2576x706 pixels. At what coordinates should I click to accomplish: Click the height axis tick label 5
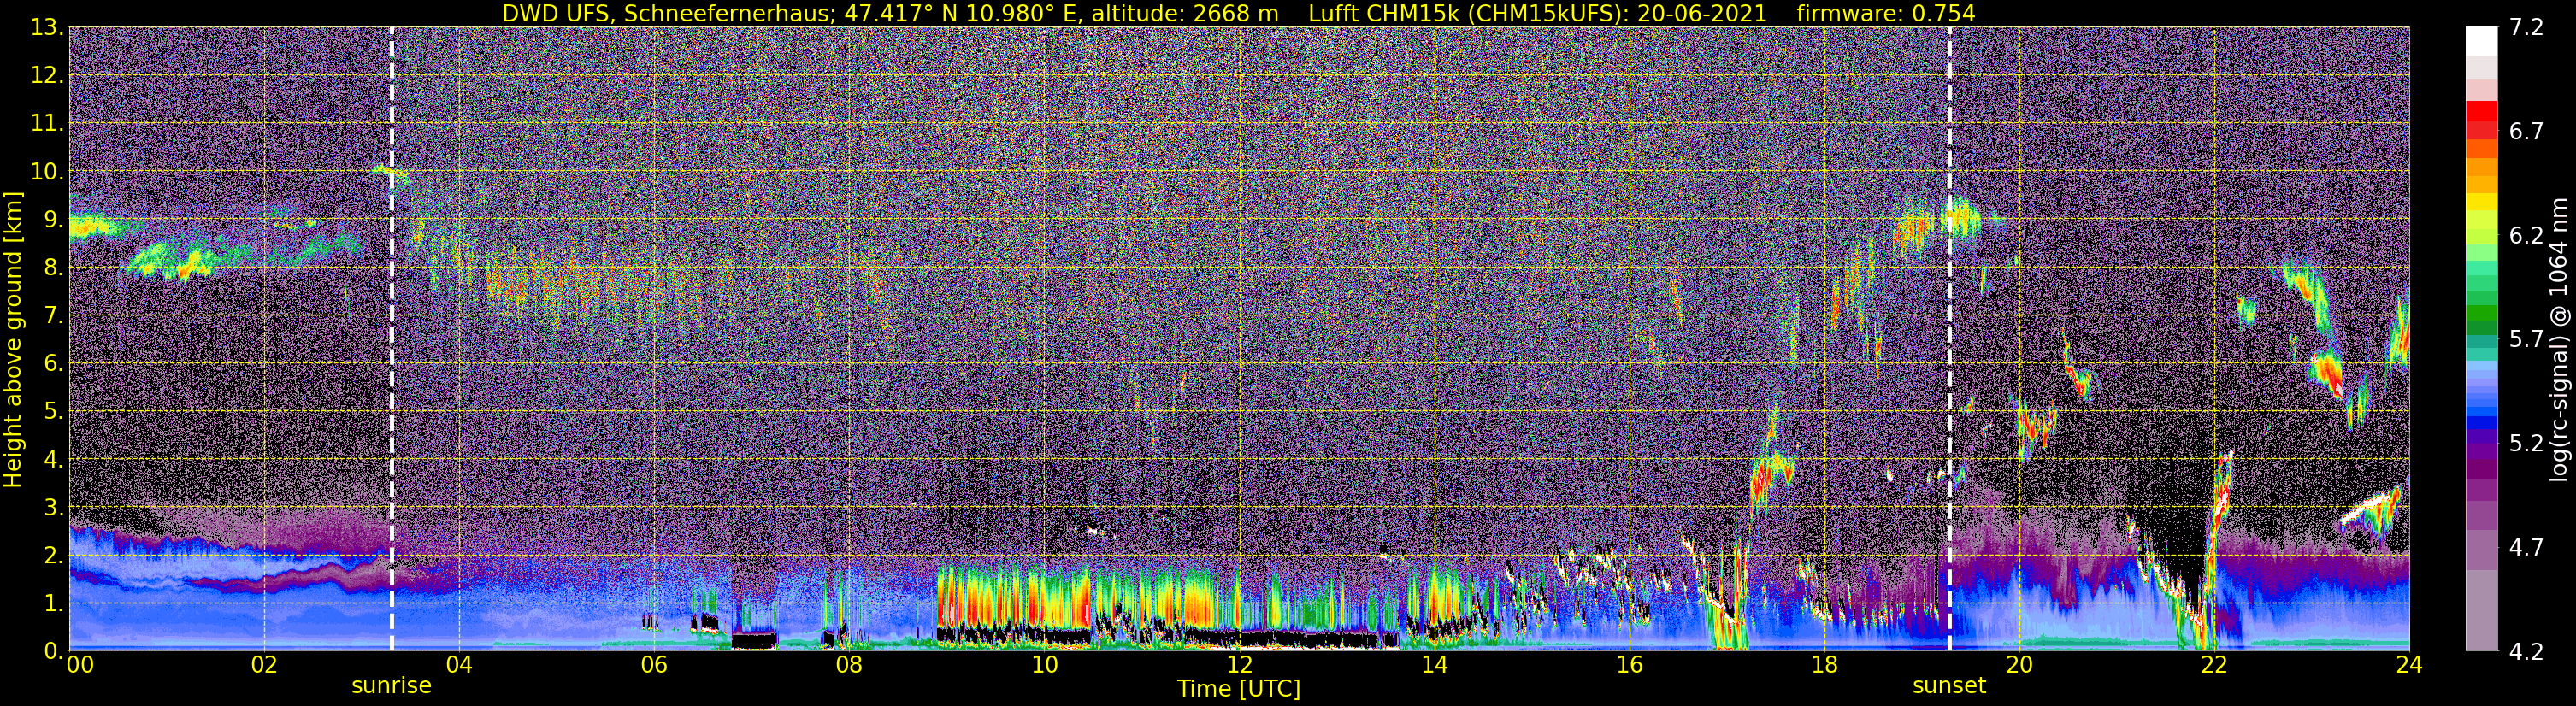pyautogui.click(x=53, y=411)
